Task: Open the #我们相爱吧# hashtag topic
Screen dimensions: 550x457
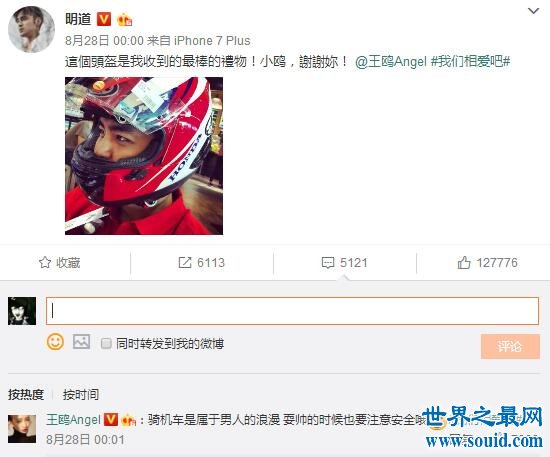Action: coord(470,62)
